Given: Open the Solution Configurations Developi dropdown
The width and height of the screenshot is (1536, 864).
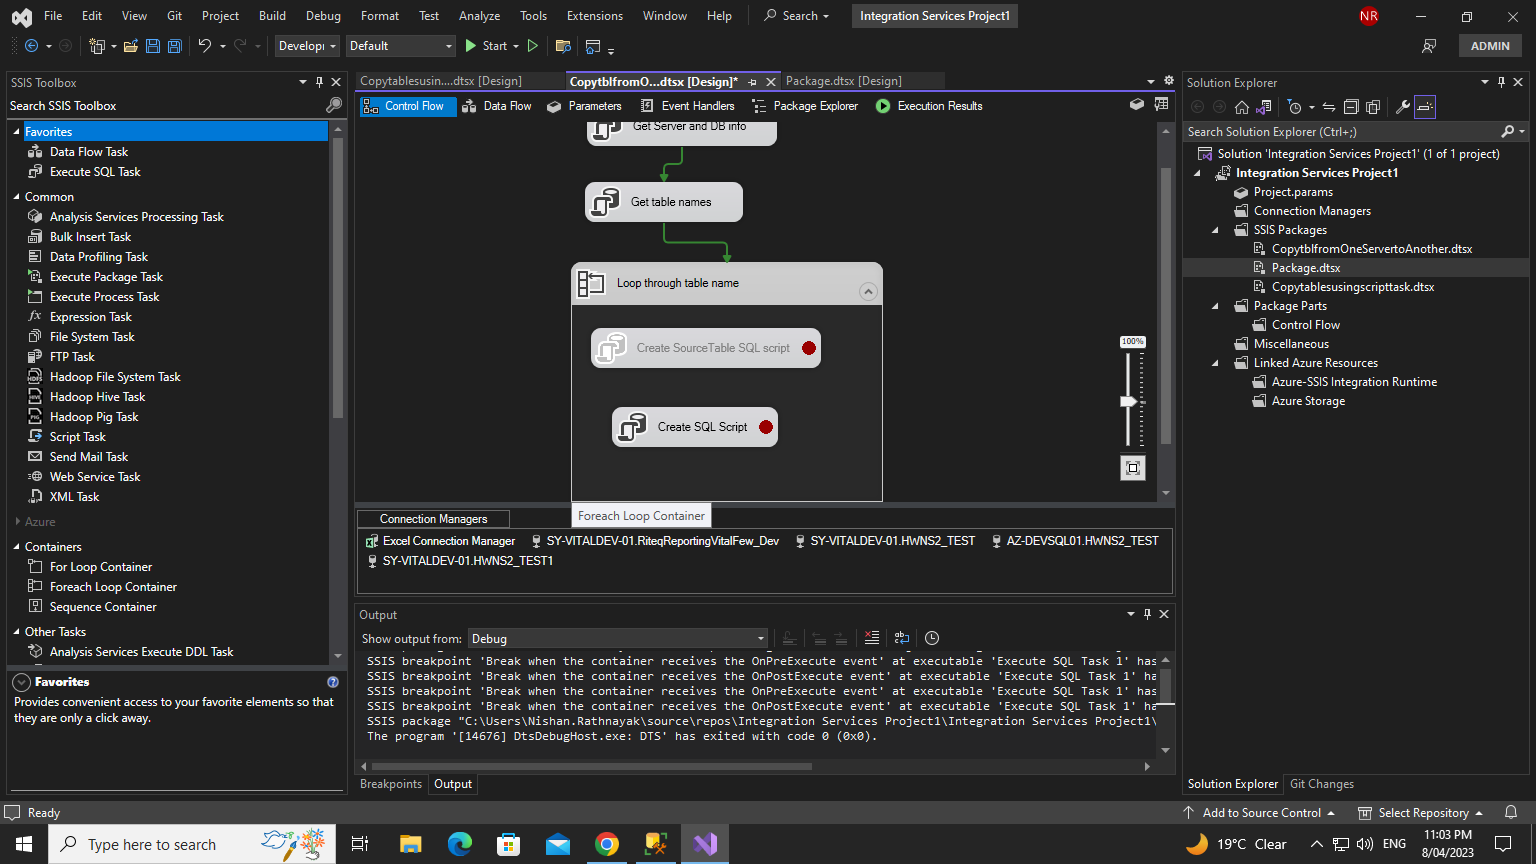Looking at the screenshot, I should (x=306, y=46).
